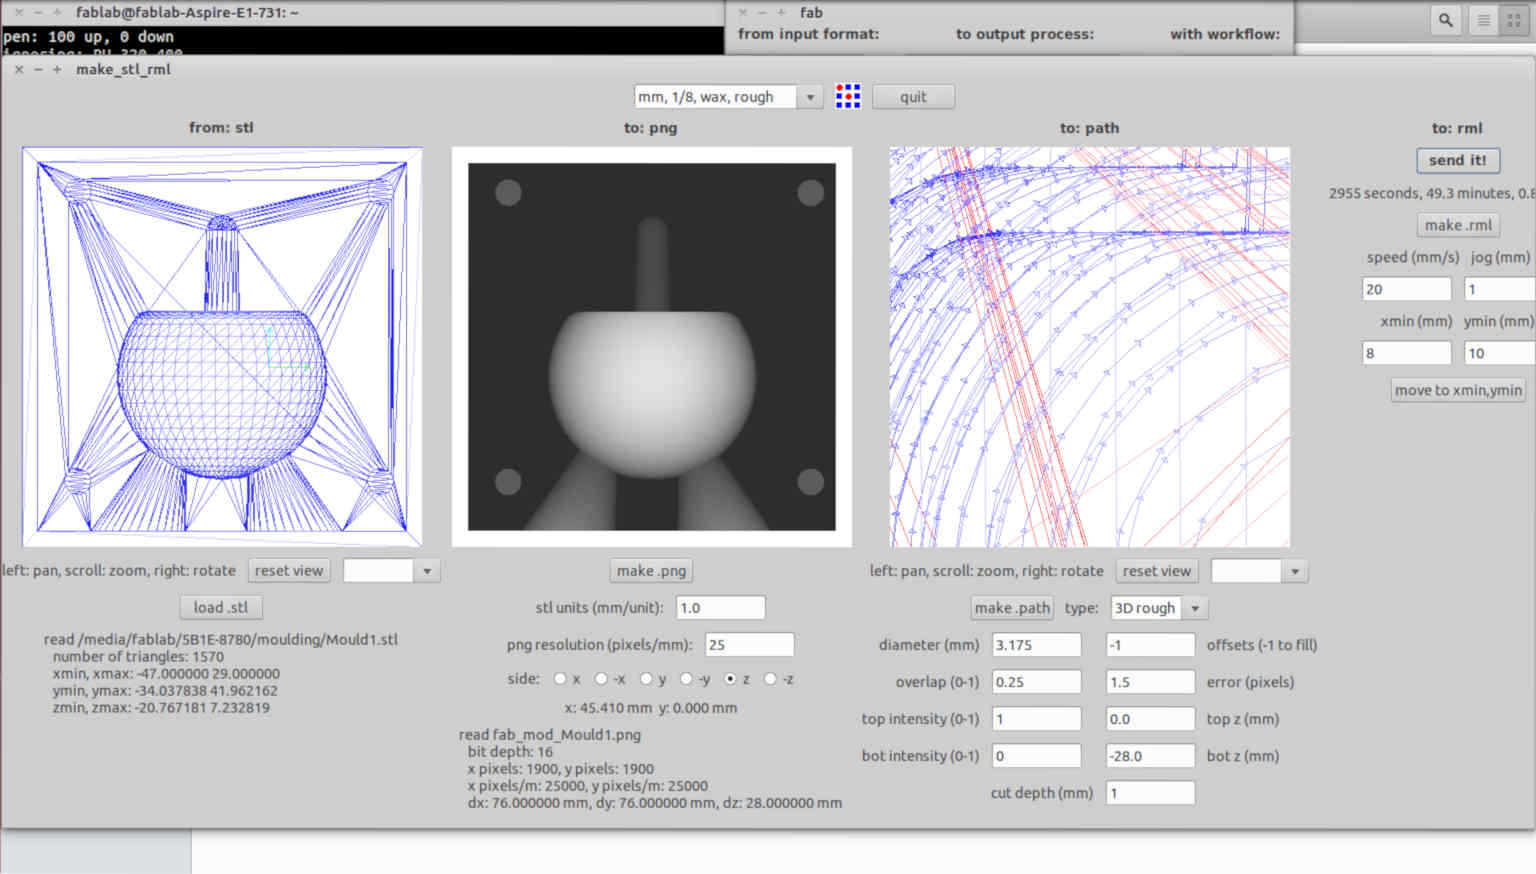Click the ymin (mm) field showing 10

(1500, 353)
